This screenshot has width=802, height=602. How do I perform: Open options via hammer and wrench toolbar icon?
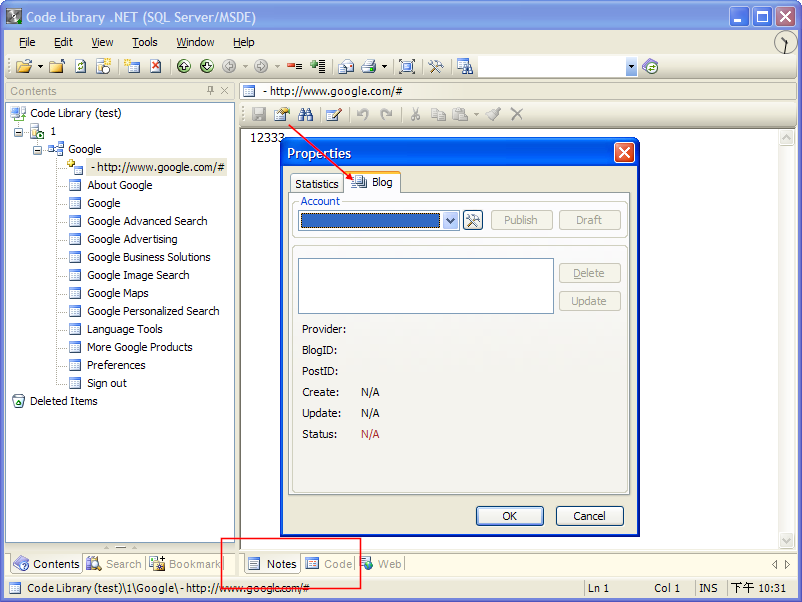436,66
